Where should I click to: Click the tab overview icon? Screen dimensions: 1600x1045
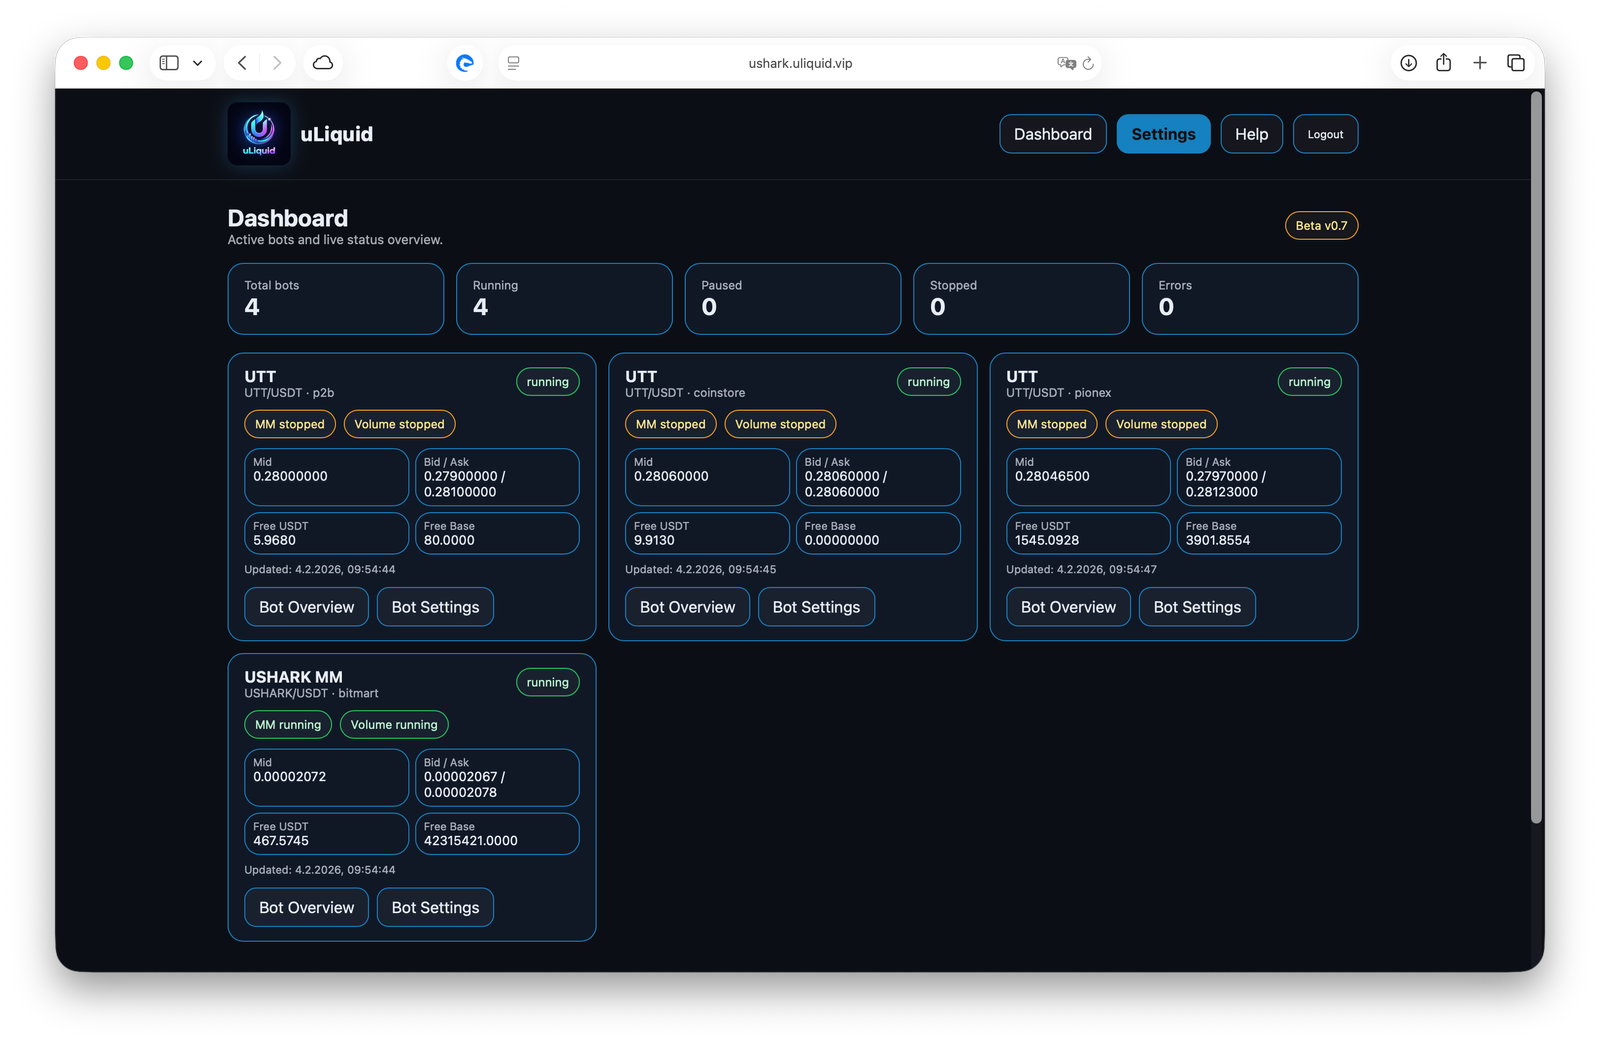tap(1516, 62)
